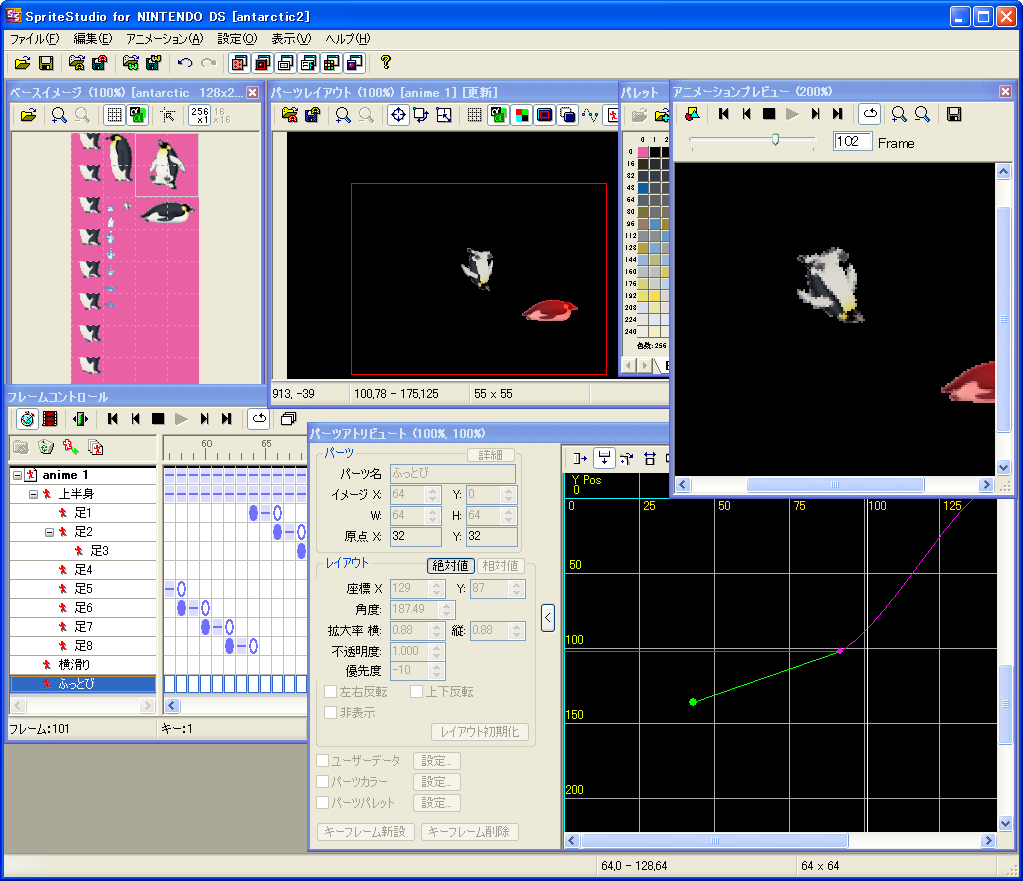Open the 表示 menu

click(291, 39)
